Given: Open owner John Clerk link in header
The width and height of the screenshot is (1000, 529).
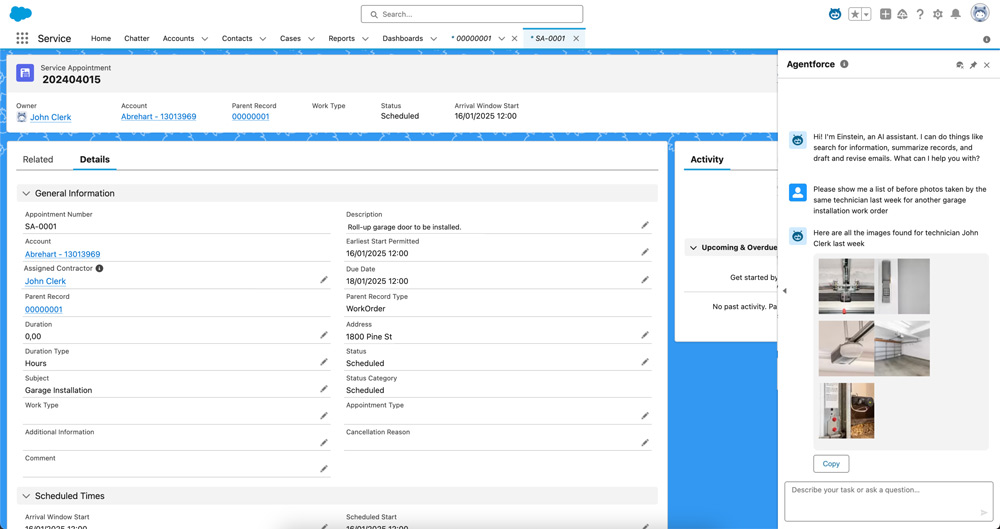Looking at the screenshot, I should tap(50, 117).
